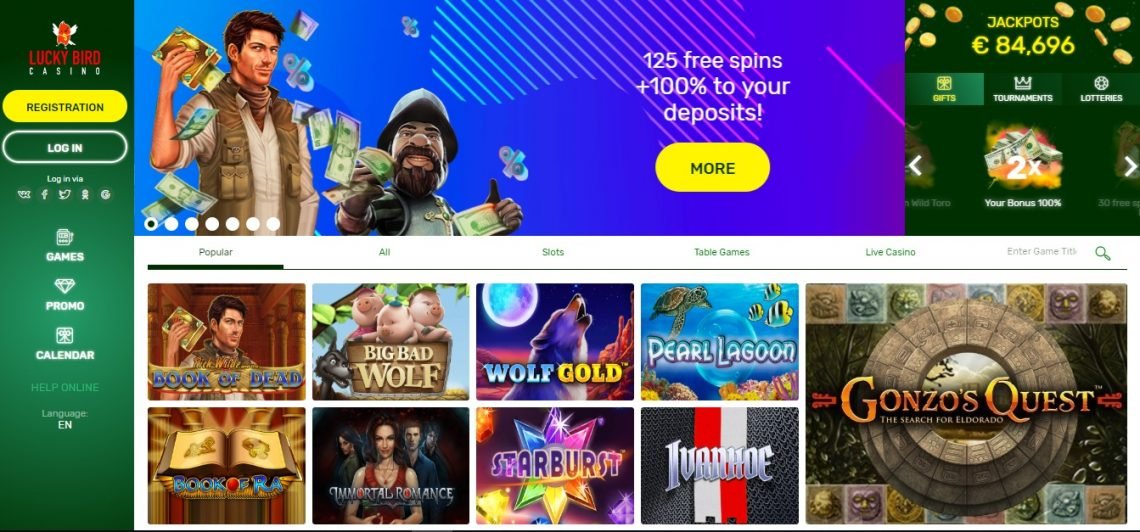
Task: Log in via the Twitter bird icon
Action: coord(65,195)
